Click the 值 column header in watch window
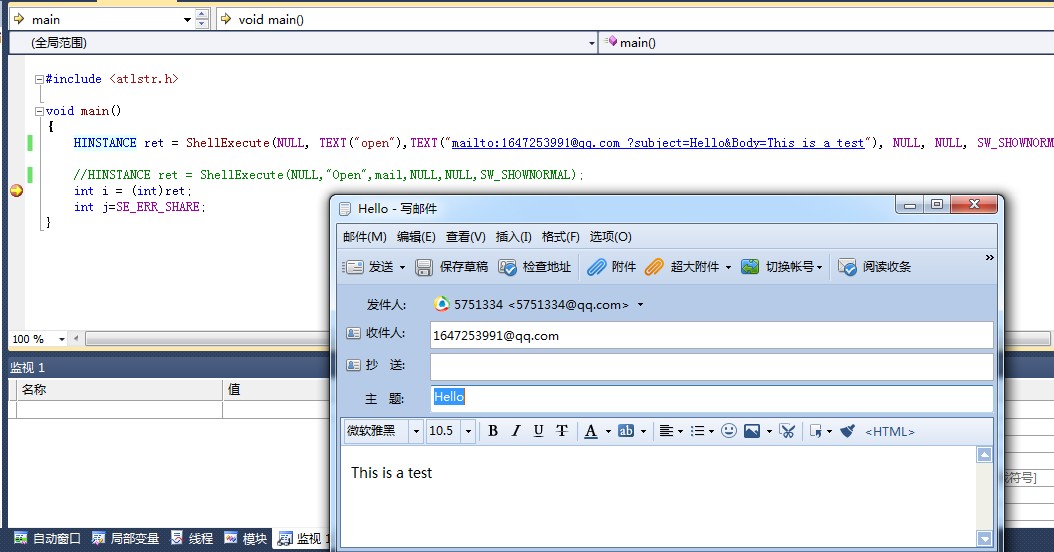The width and height of the screenshot is (1054, 552). (x=276, y=389)
